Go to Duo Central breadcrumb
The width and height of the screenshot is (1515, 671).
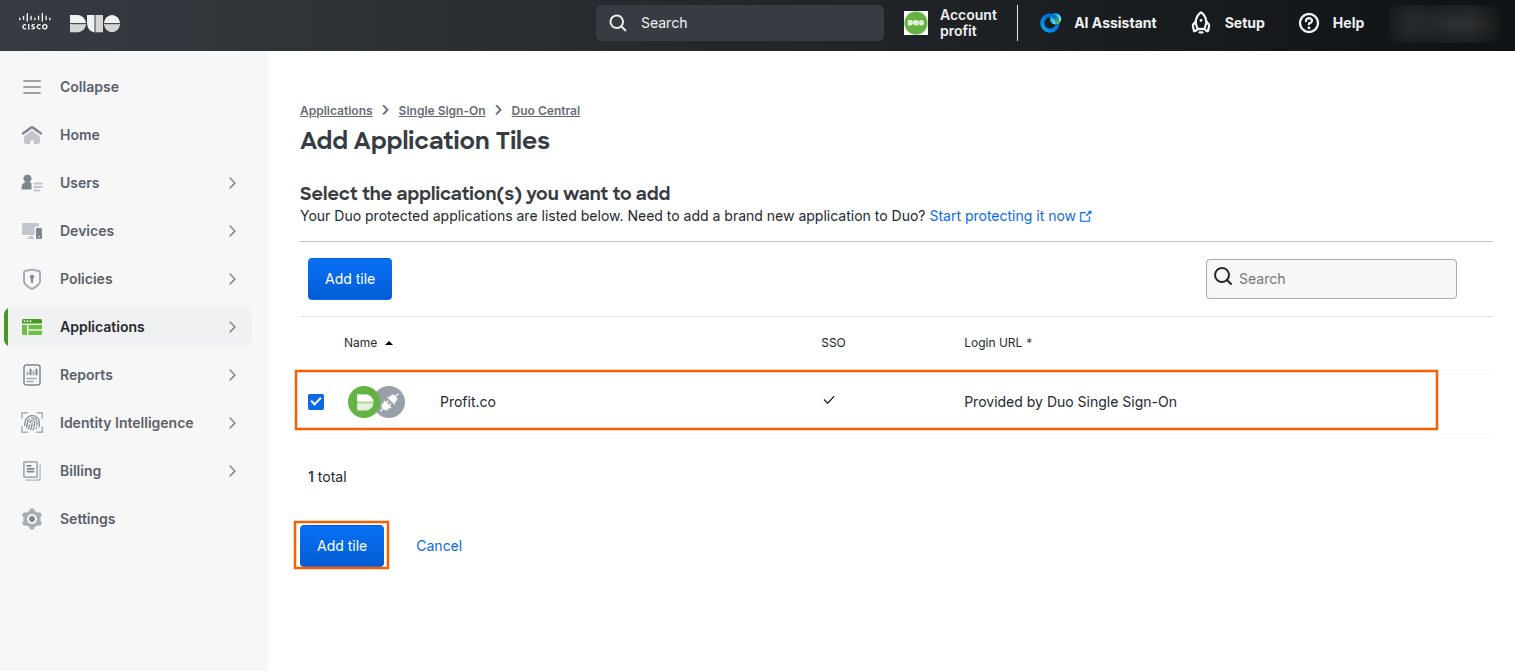click(x=546, y=111)
